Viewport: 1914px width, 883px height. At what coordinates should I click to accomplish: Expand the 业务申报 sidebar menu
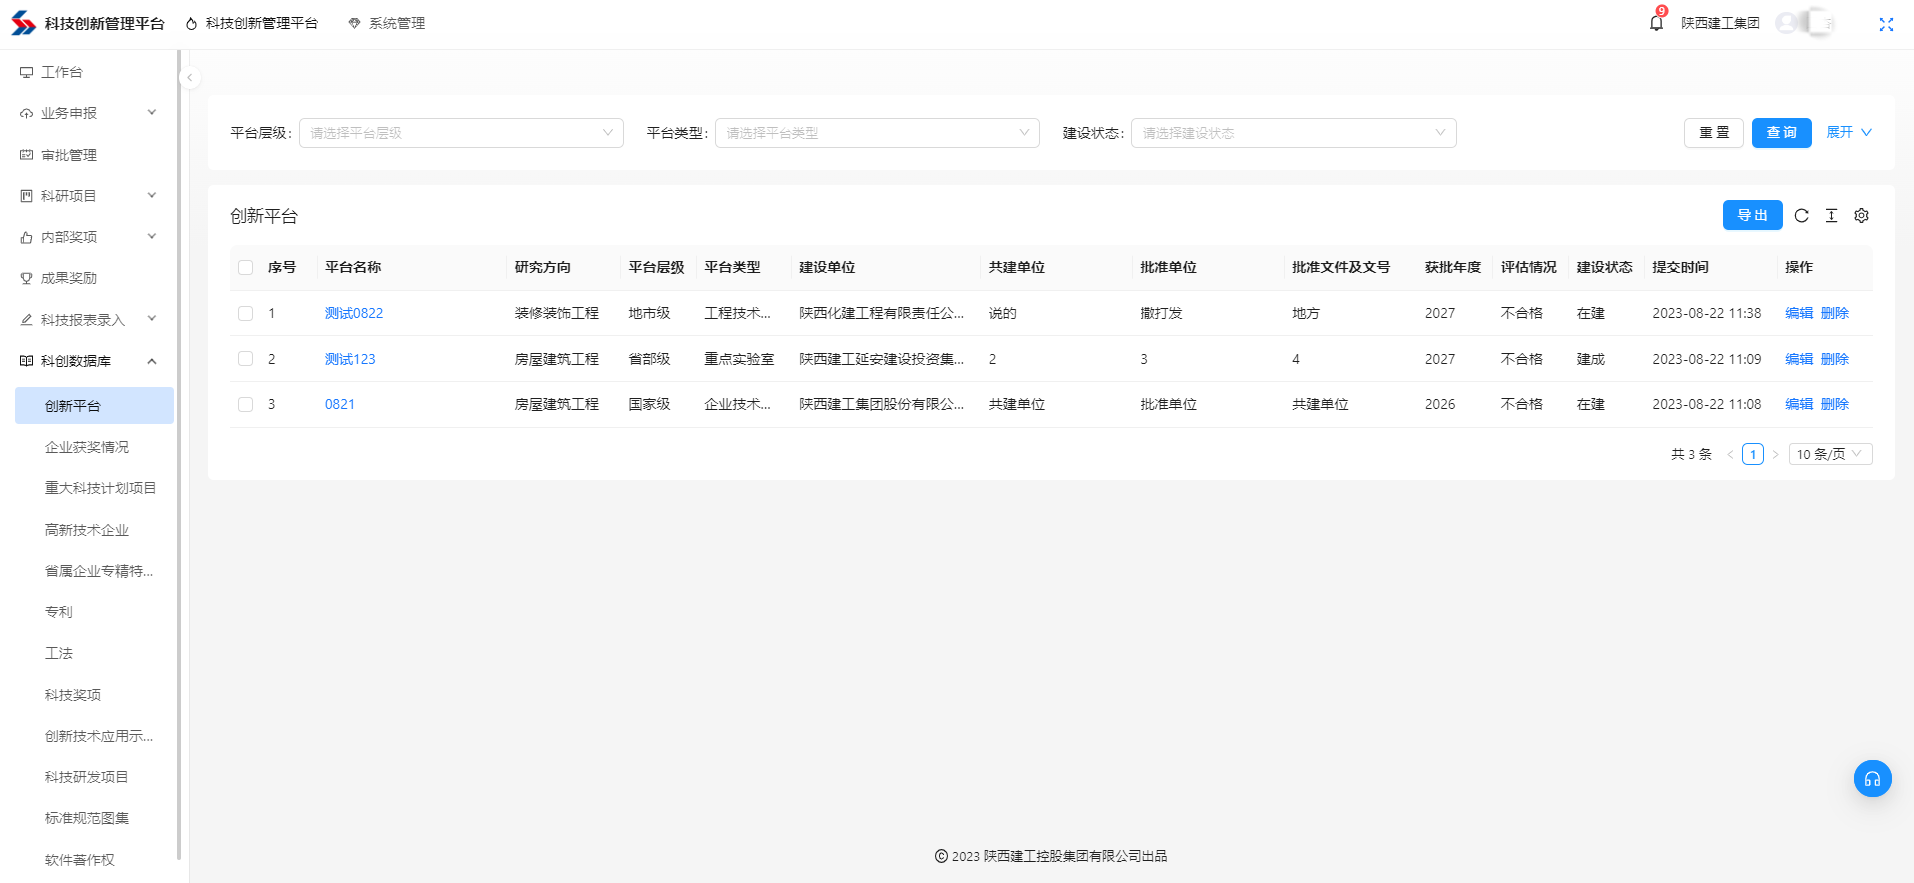coord(88,113)
